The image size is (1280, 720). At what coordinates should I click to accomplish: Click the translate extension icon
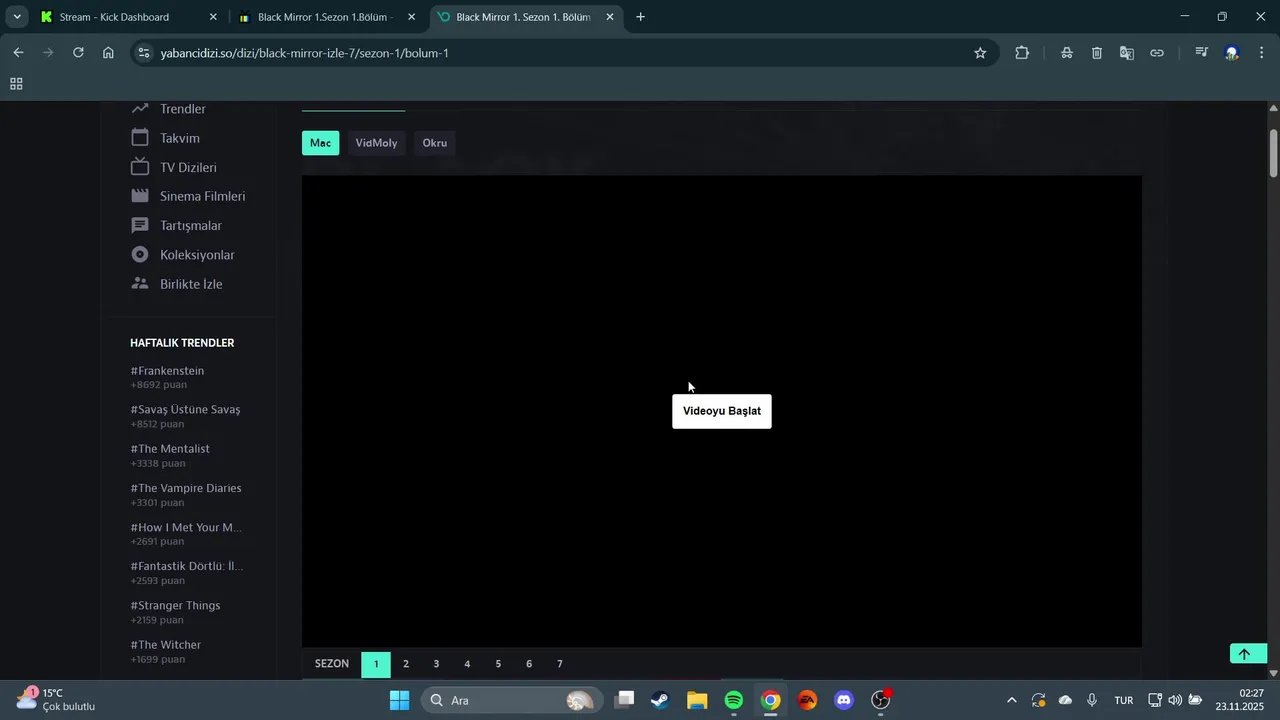(x=1127, y=53)
